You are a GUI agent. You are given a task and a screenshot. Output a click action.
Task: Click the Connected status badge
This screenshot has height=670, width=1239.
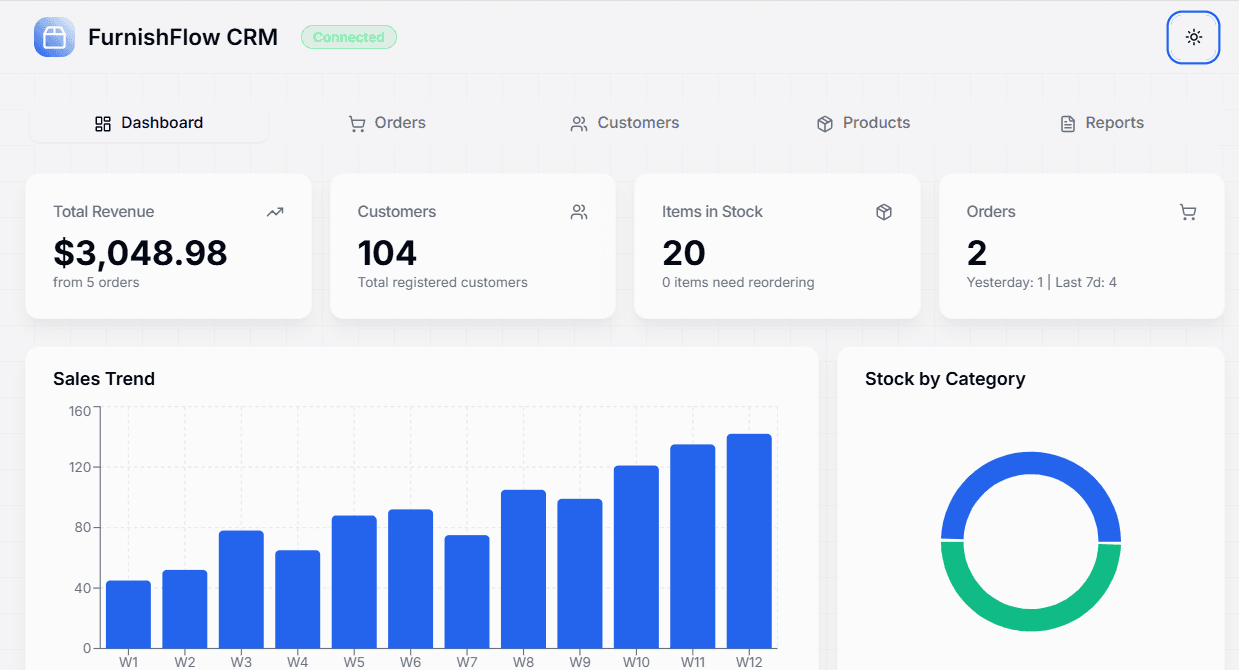pos(348,37)
